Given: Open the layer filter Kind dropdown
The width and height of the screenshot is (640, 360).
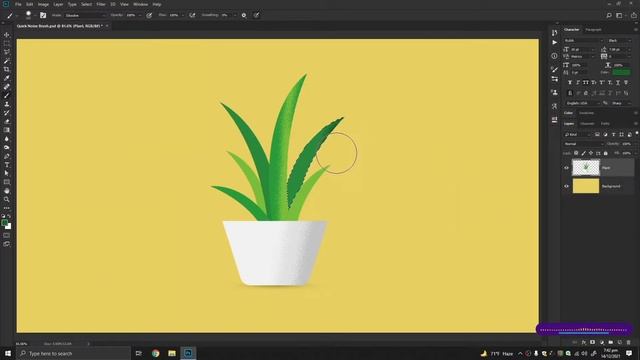Looking at the screenshot, I should (x=577, y=134).
